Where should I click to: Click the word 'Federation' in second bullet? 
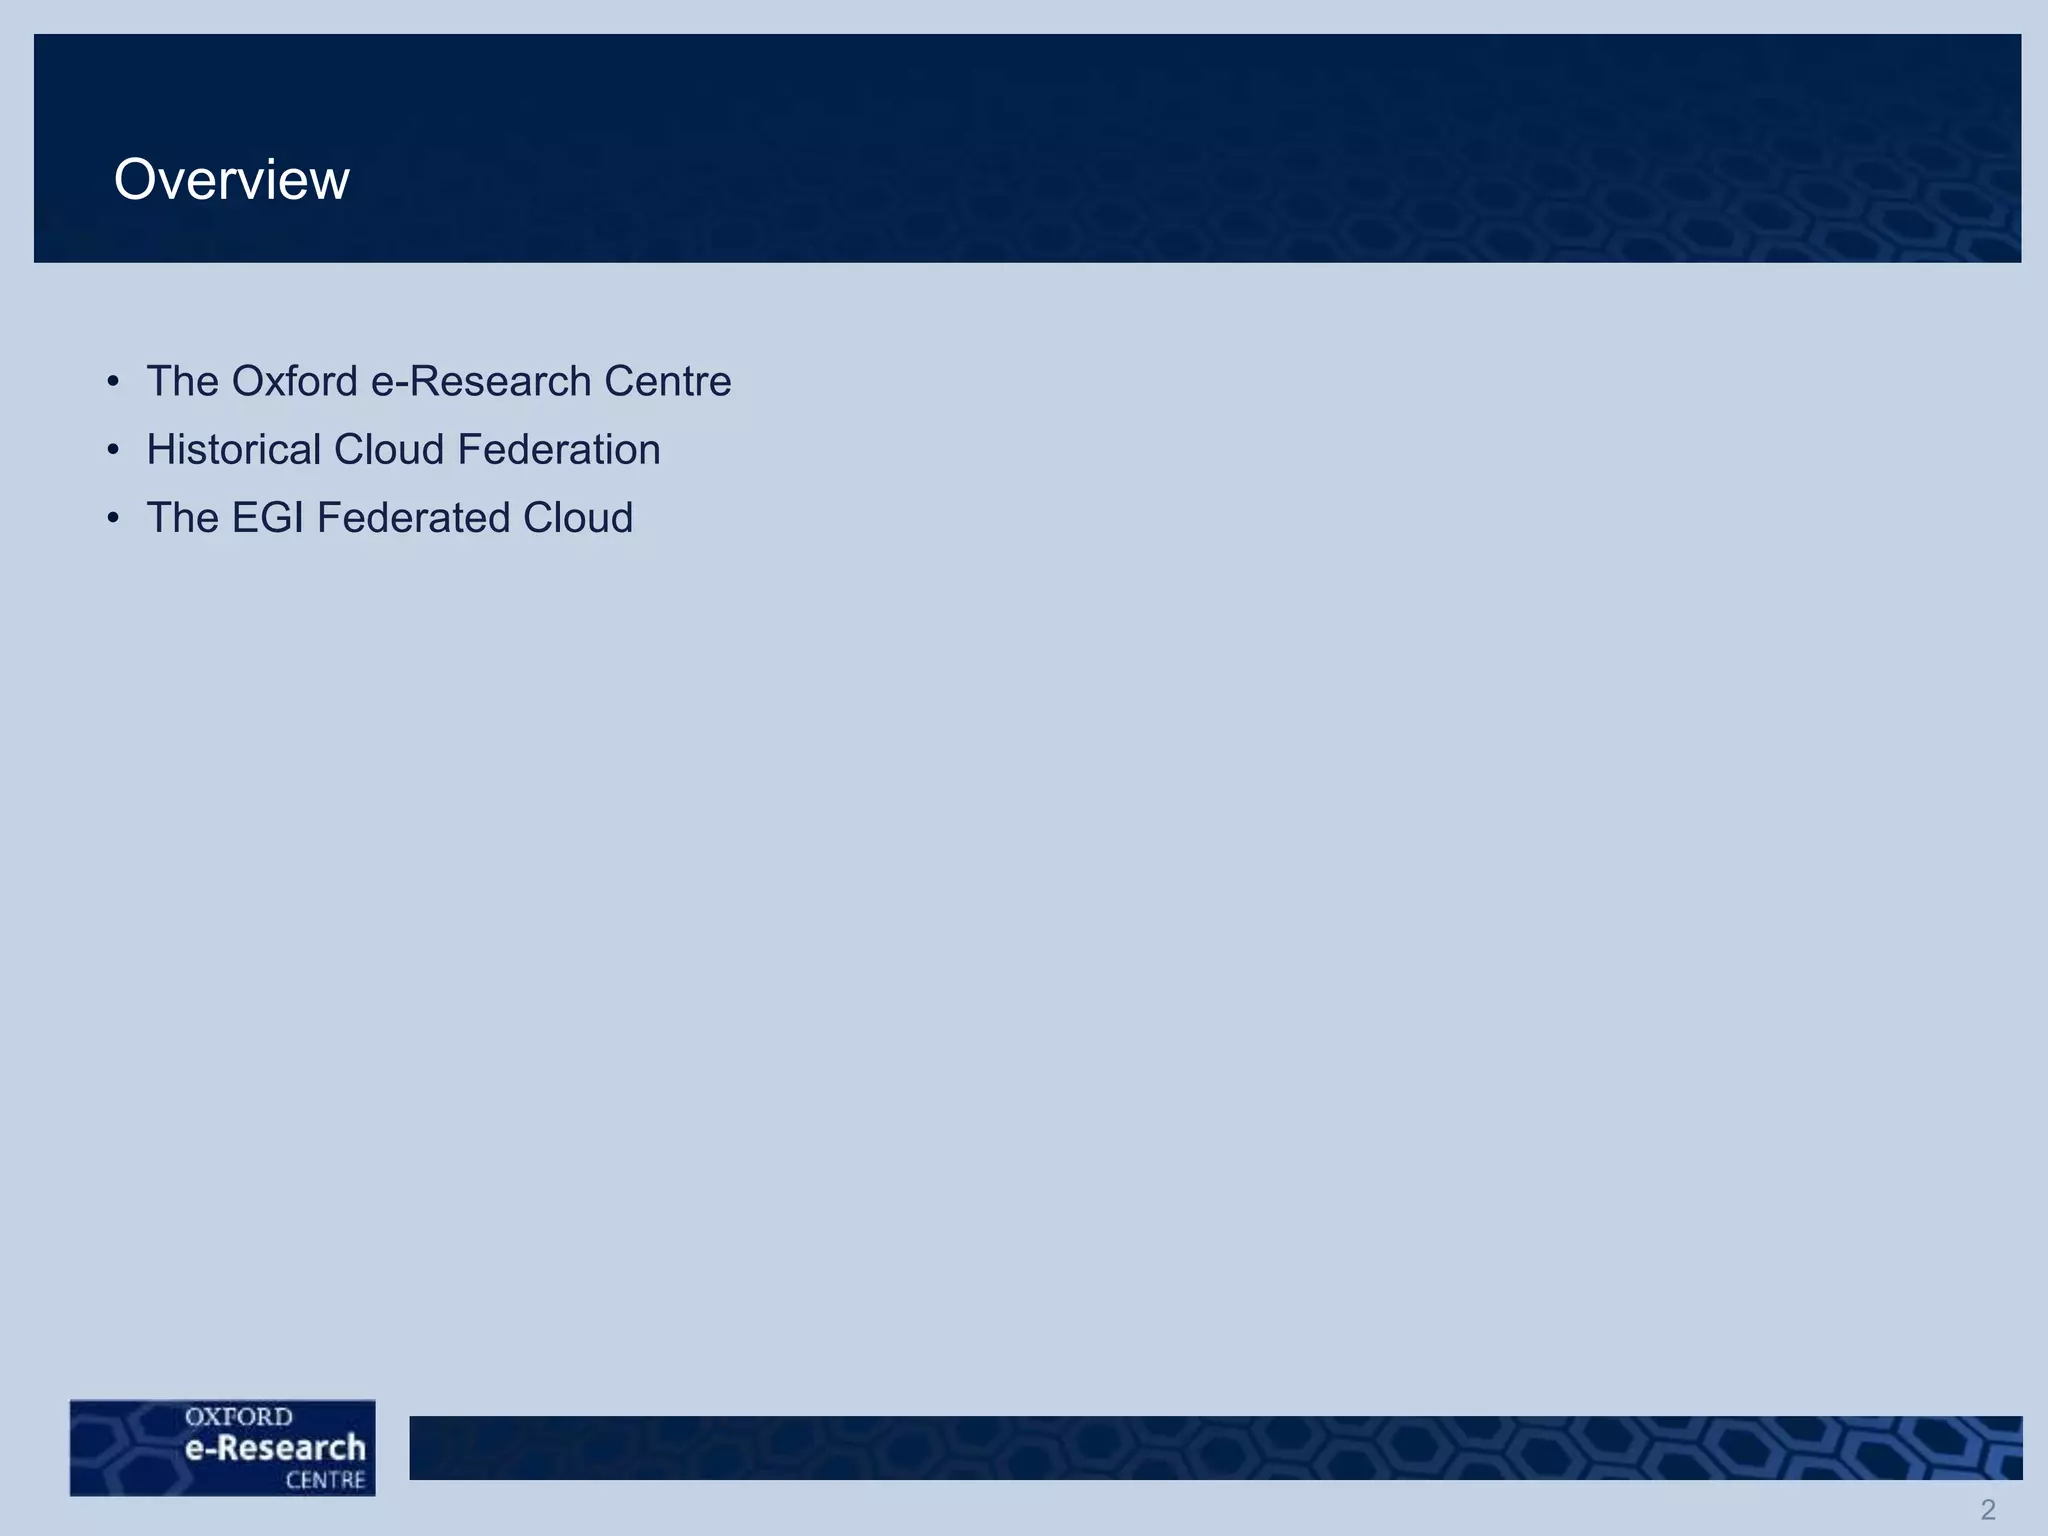tap(559, 450)
